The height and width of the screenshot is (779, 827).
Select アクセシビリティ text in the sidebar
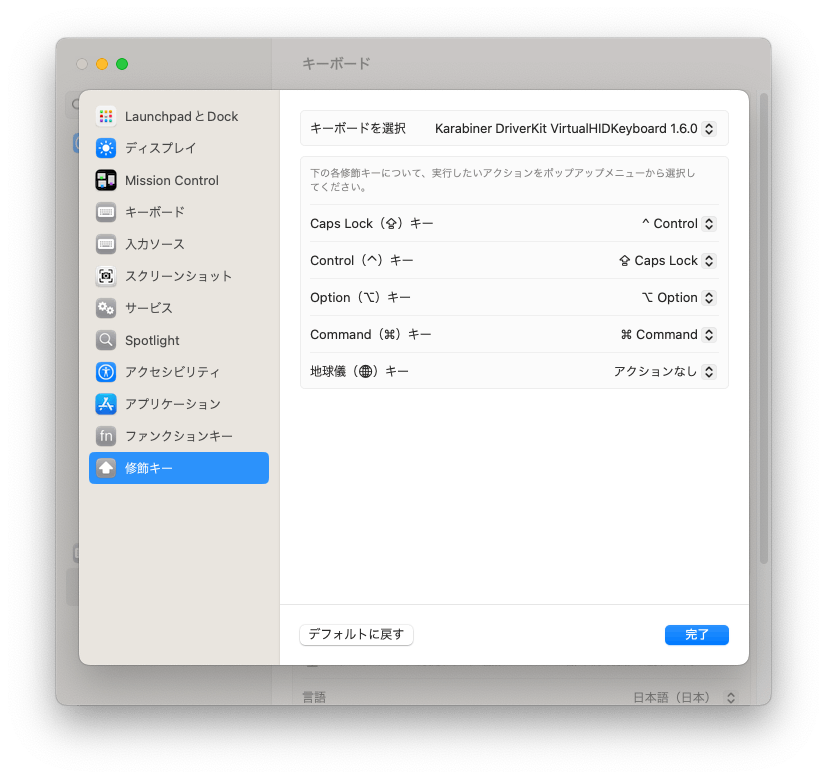172,372
